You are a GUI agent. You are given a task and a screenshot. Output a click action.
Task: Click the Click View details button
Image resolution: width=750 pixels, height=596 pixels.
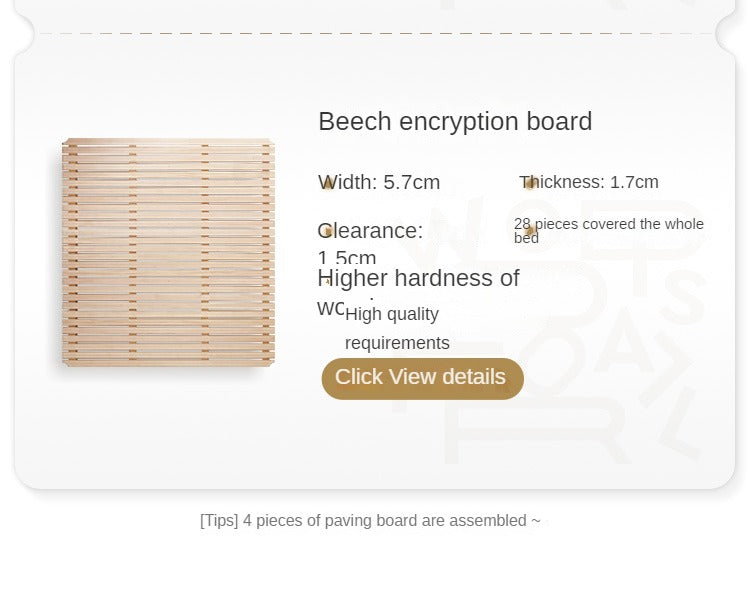pyautogui.click(x=422, y=378)
